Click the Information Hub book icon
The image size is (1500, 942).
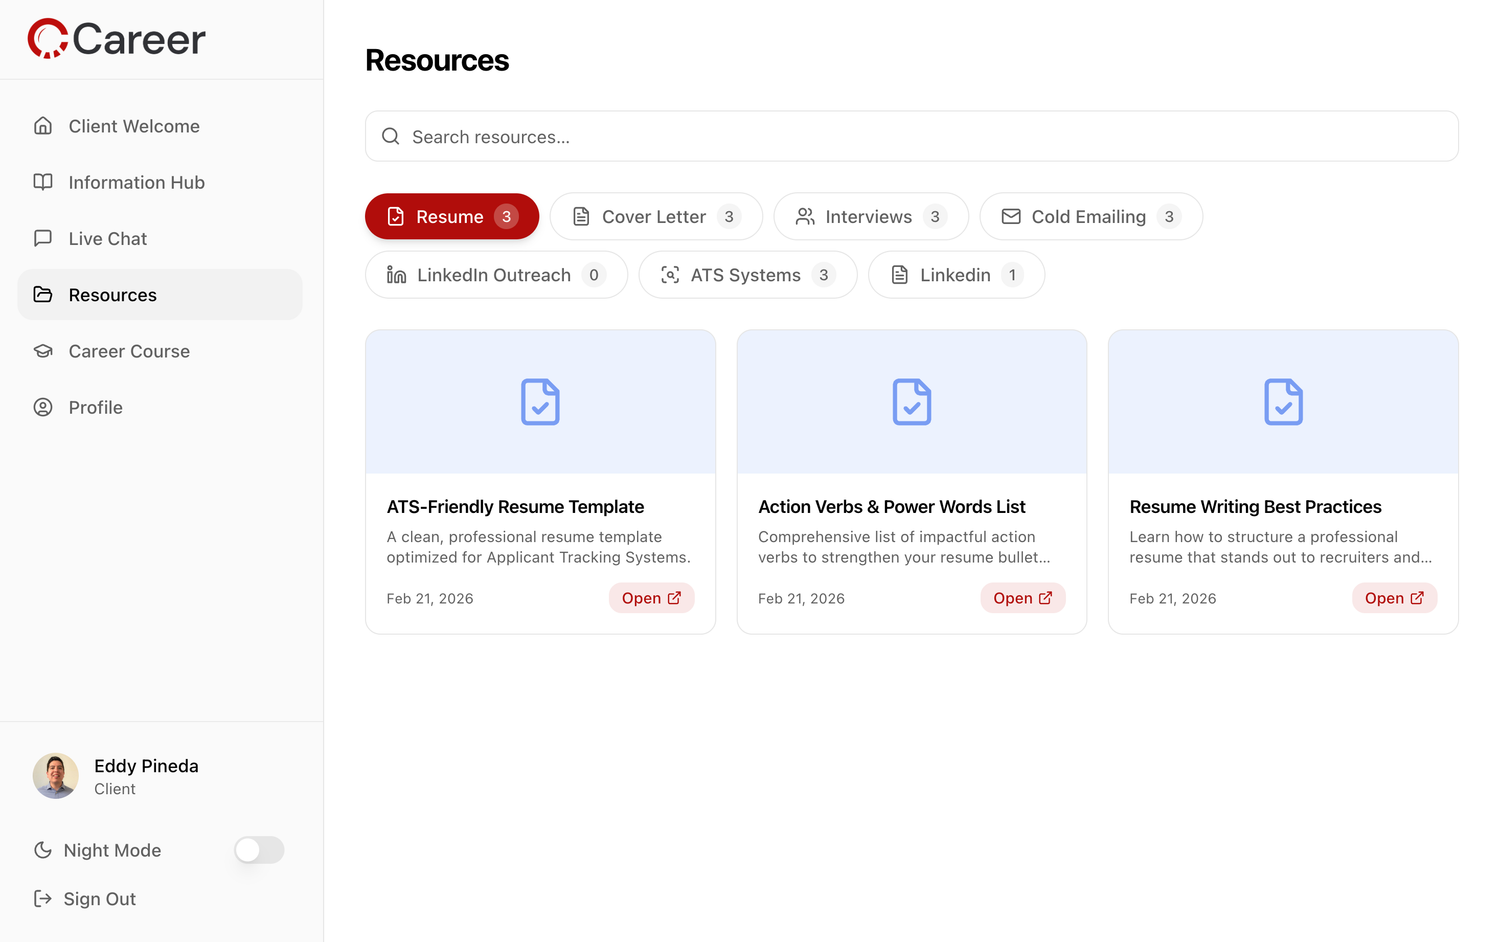(x=43, y=182)
